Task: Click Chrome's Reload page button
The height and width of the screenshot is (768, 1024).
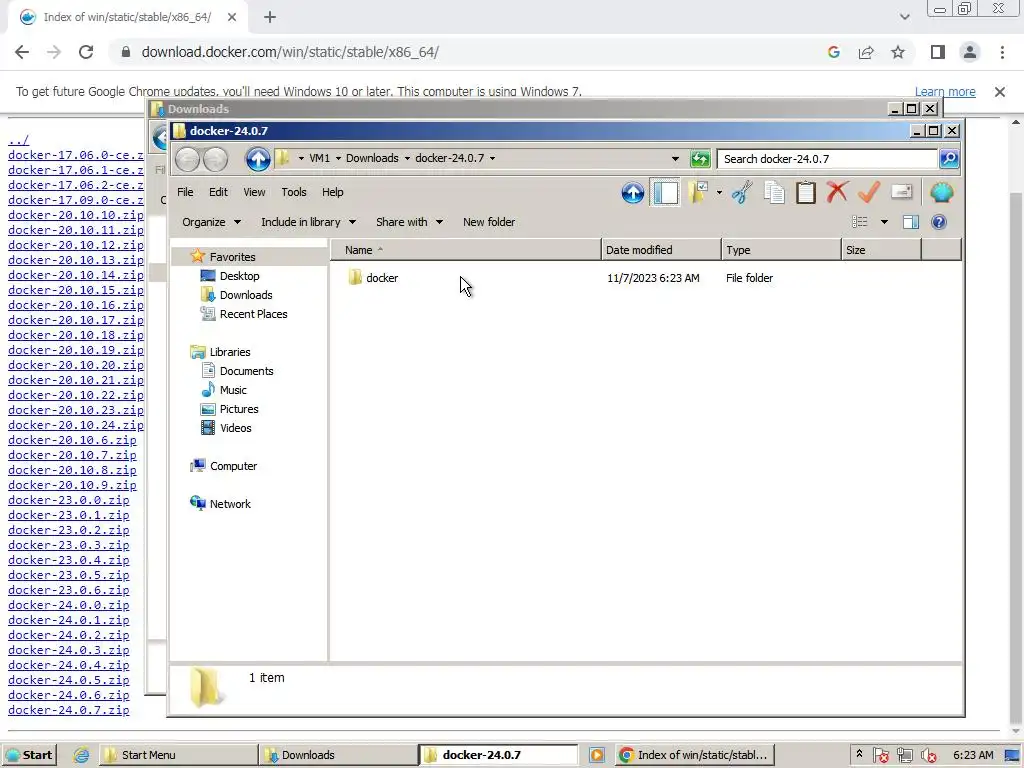Action: pyautogui.click(x=86, y=52)
